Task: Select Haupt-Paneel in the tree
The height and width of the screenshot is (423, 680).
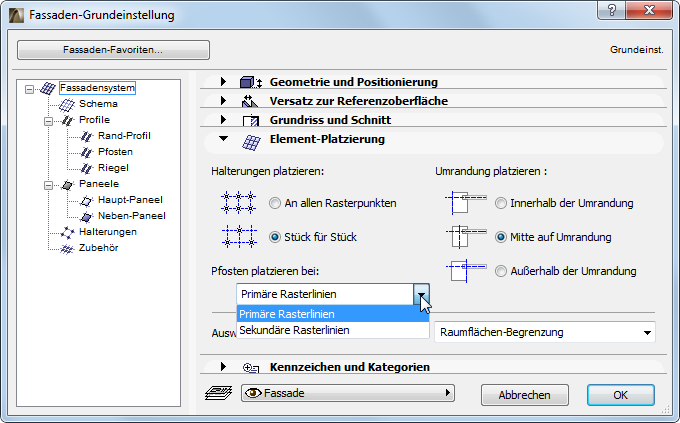Action: coord(131,200)
